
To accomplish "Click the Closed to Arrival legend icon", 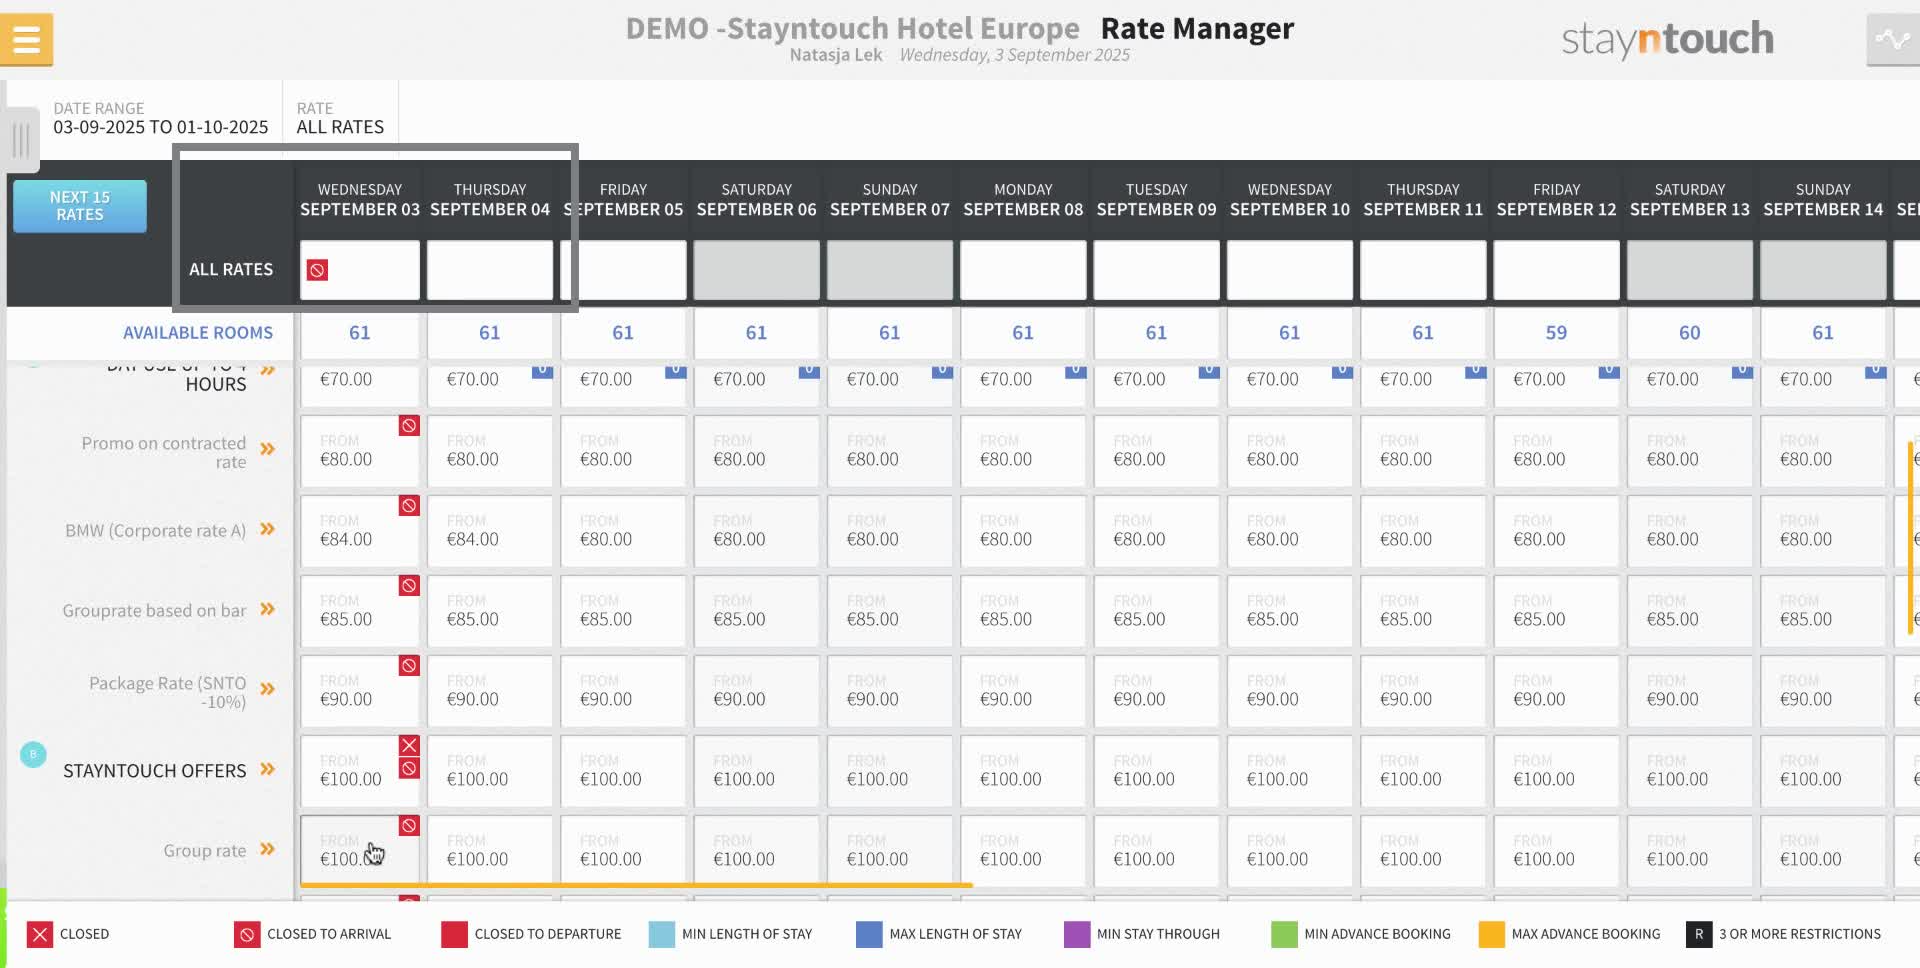I will pyautogui.click(x=246, y=935).
